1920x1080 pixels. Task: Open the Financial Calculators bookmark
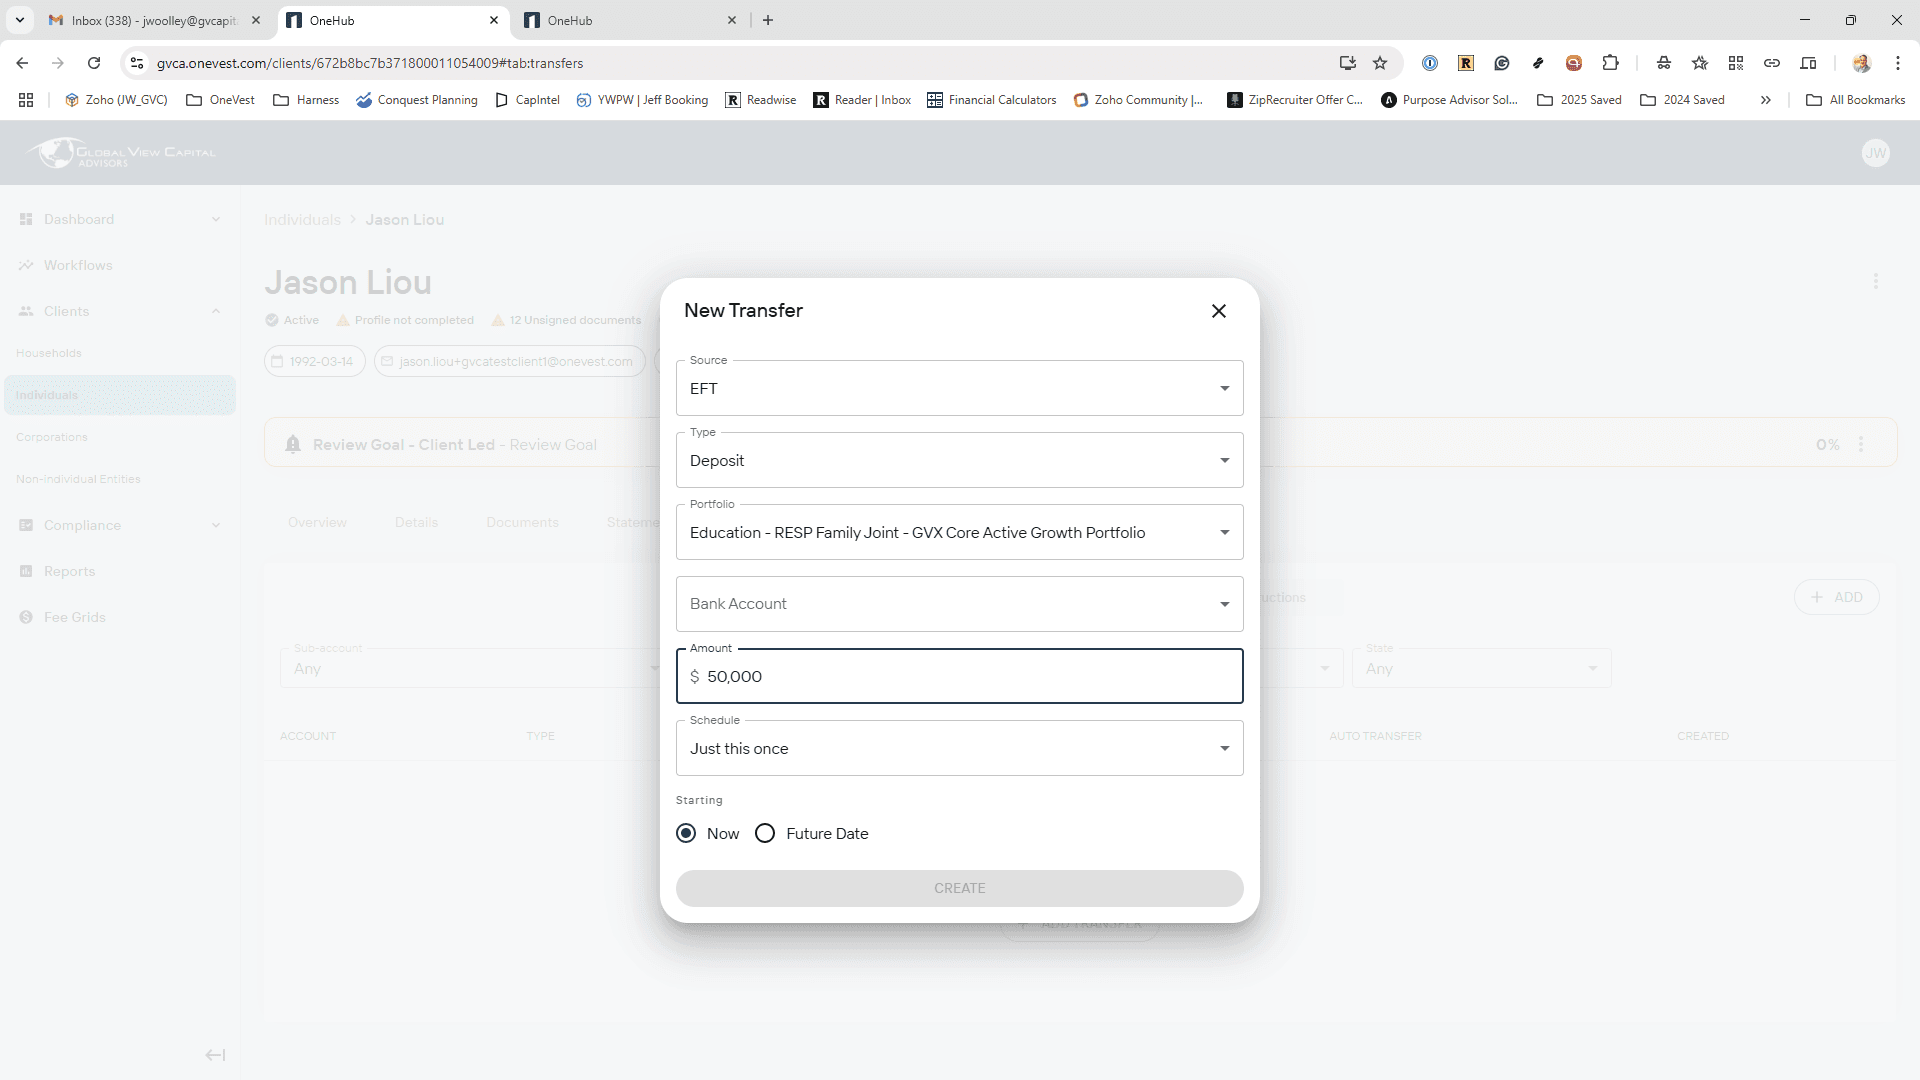991,100
